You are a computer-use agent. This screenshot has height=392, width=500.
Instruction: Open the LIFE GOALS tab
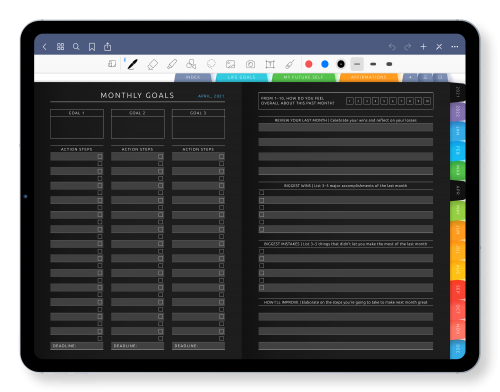241,77
